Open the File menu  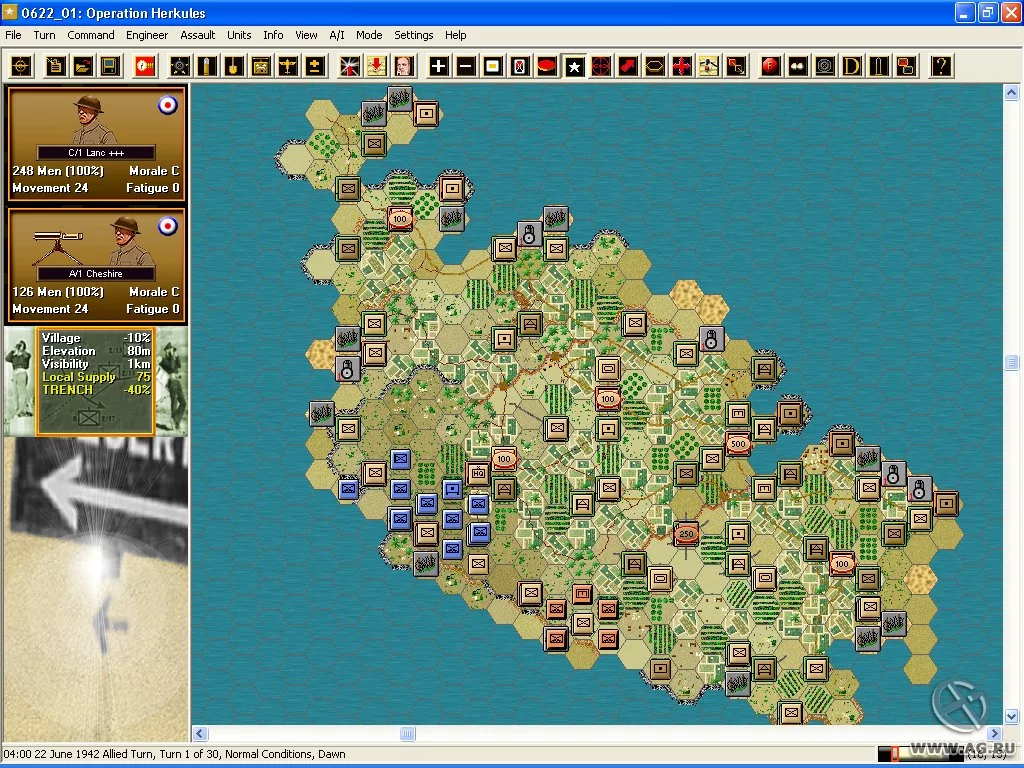[13, 35]
